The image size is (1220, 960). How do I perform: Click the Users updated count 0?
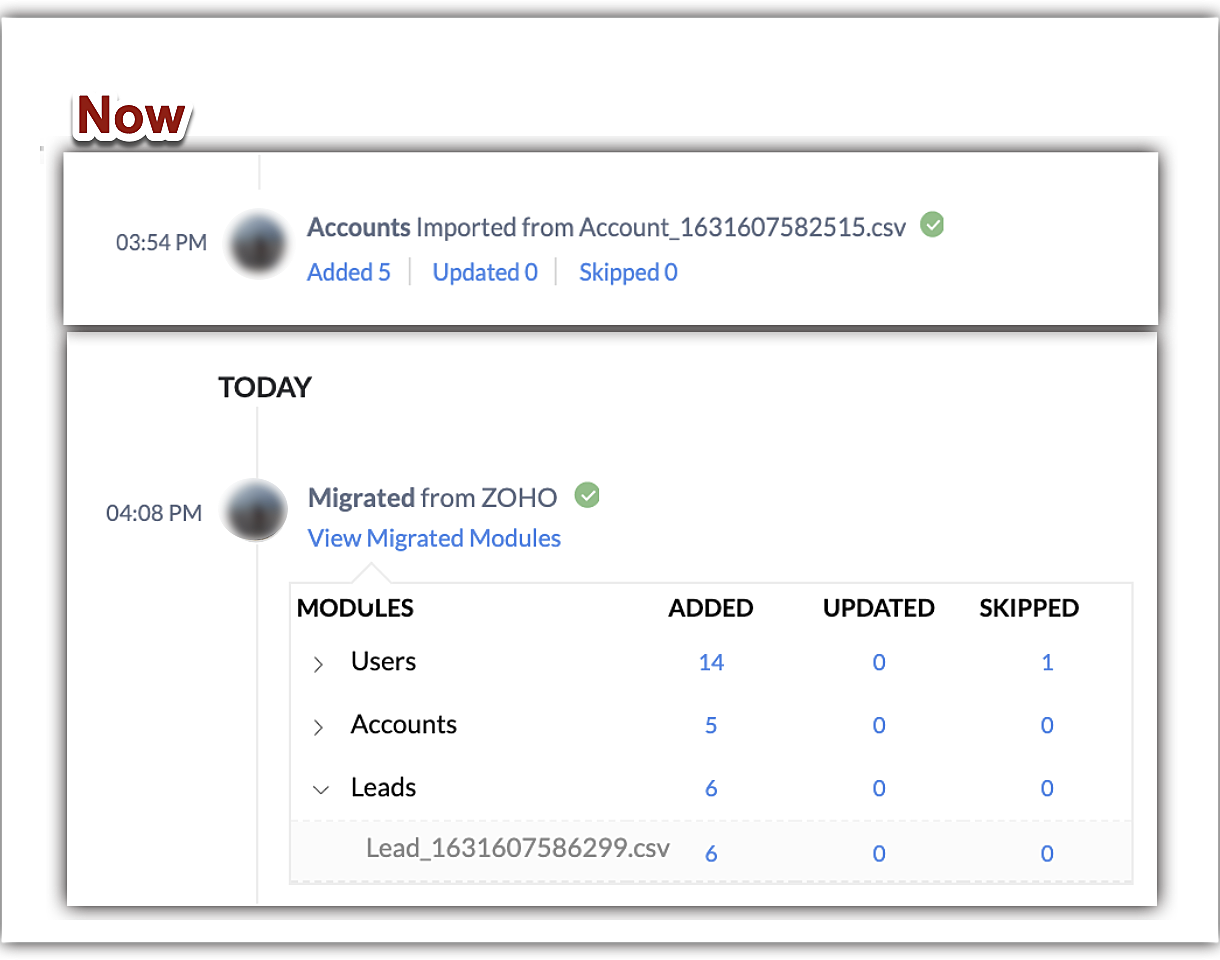[879, 662]
